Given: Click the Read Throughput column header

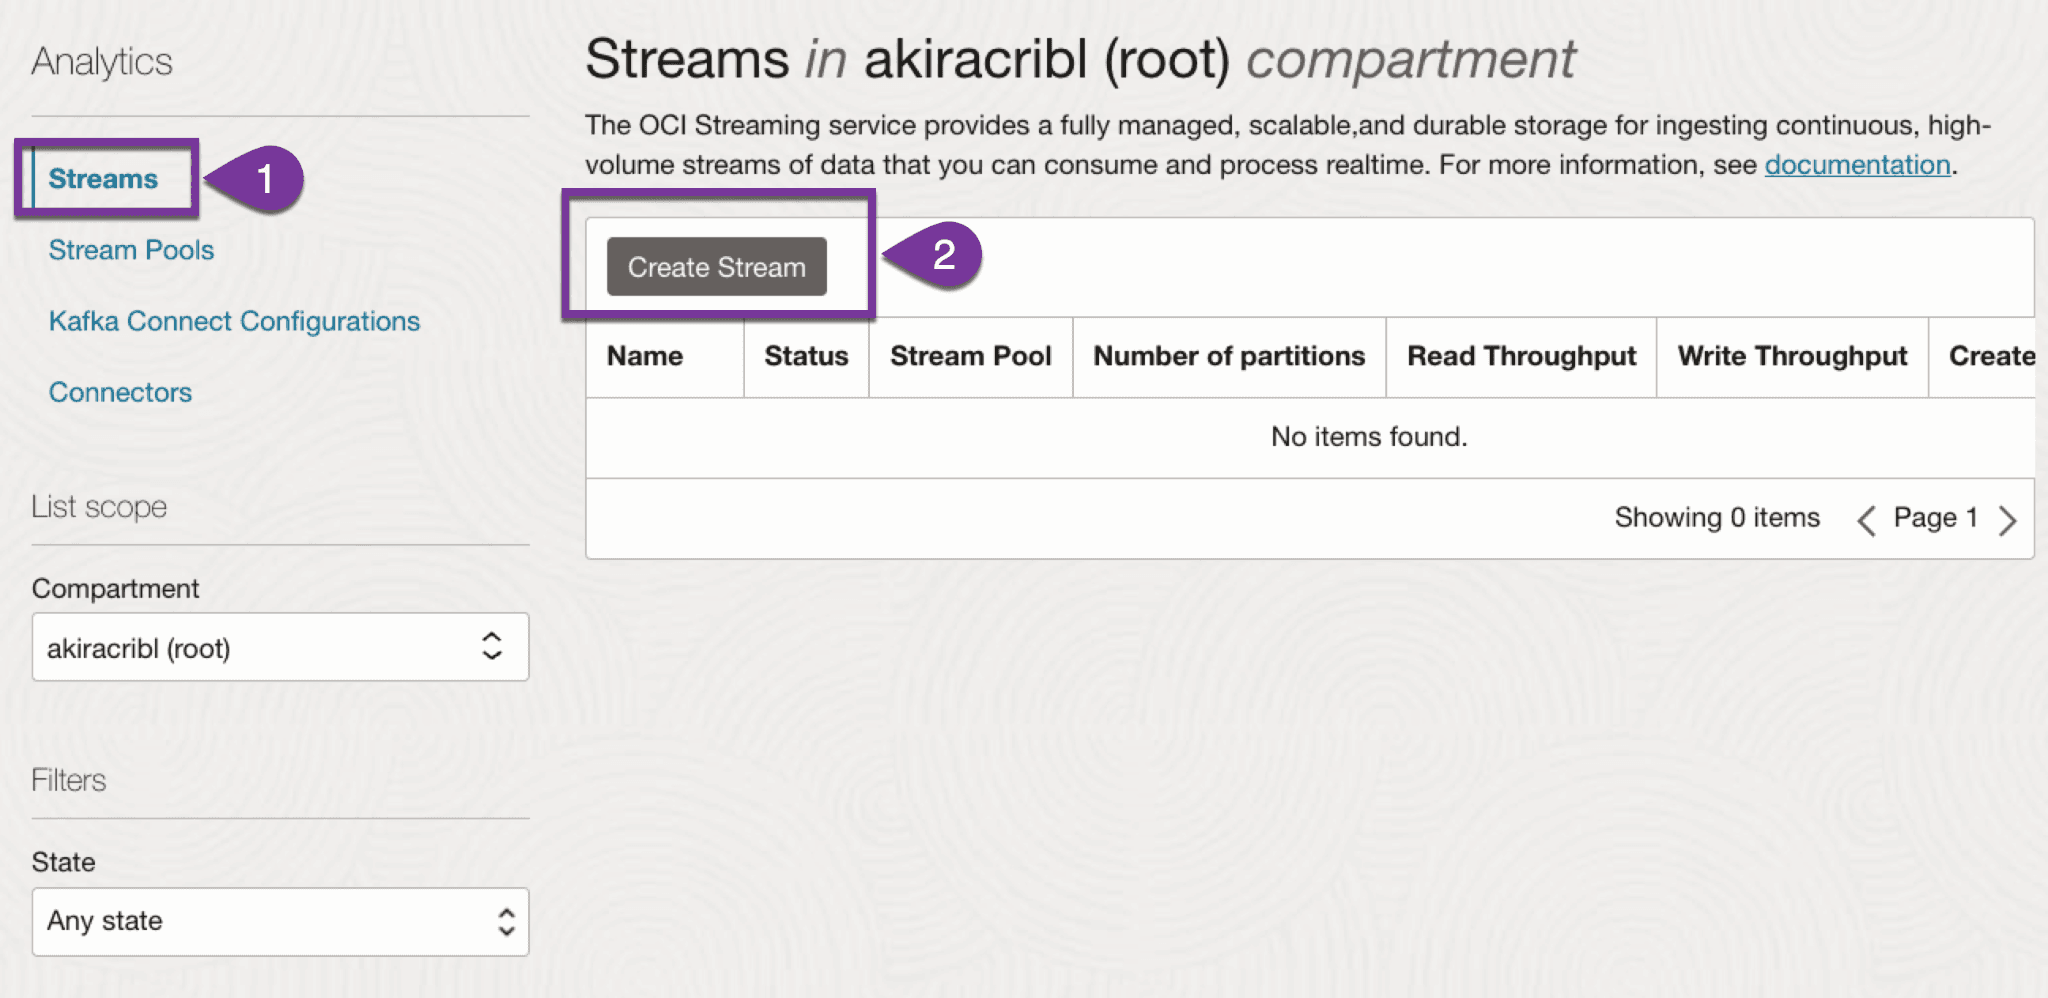Looking at the screenshot, I should click(x=1521, y=356).
